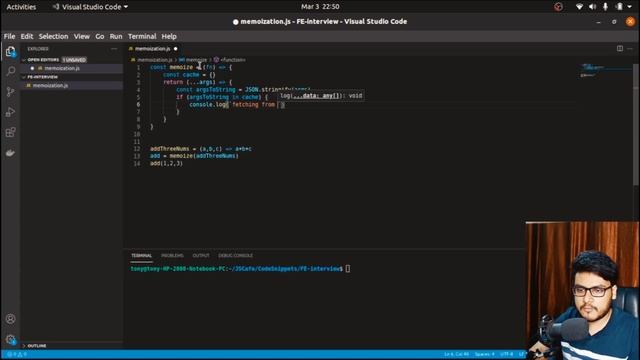Image resolution: width=640 pixels, height=360 pixels.
Task: Open the Source Control view icon
Action: click(11, 91)
